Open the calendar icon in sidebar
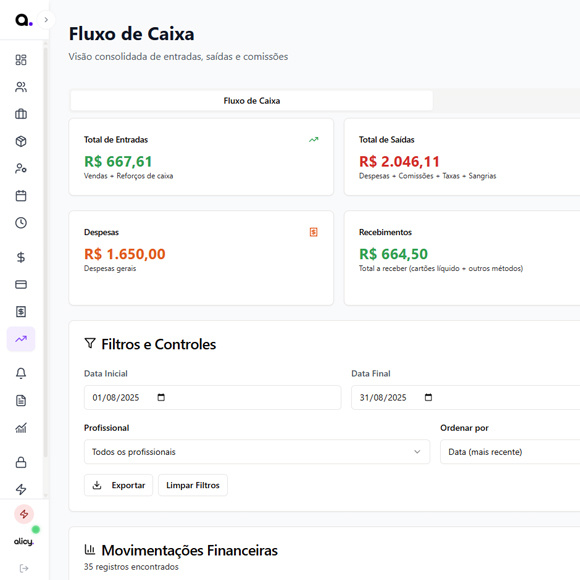Image resolution: width=580 pixels, height=580 pixels. click(x=21, y=196)
